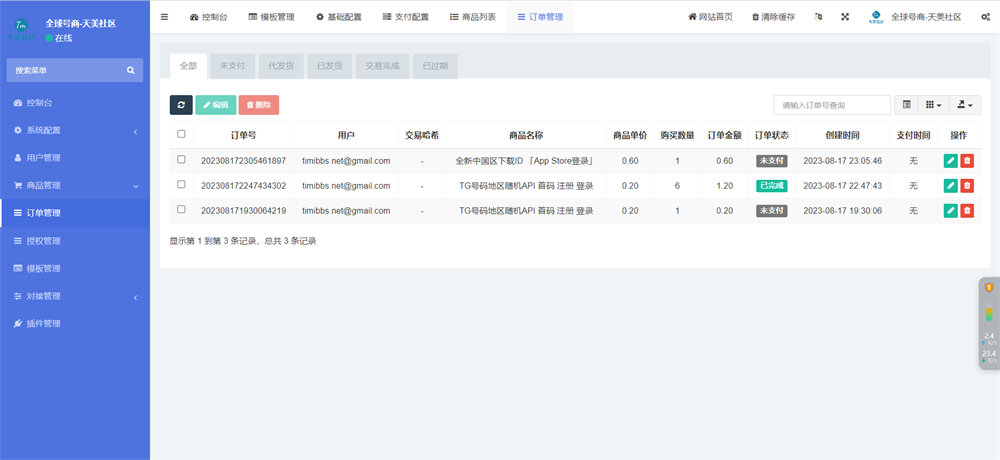1000x460 pixels.
Task: Open the export data dropdown
Action: (965, 105)
